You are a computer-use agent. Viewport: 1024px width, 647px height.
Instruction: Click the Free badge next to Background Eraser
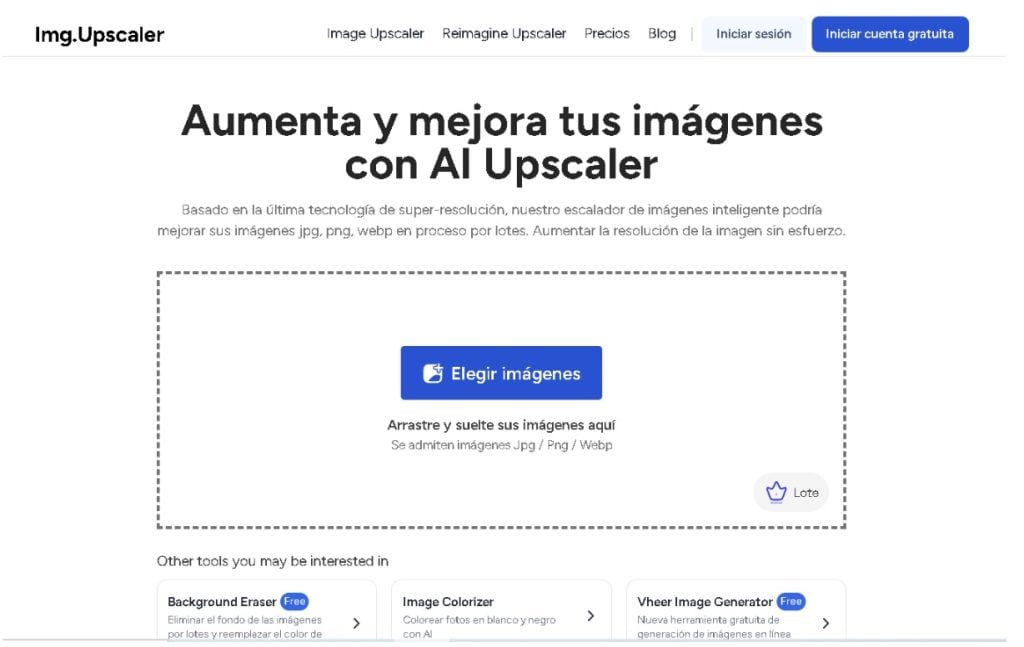click(x=294, y=602)
